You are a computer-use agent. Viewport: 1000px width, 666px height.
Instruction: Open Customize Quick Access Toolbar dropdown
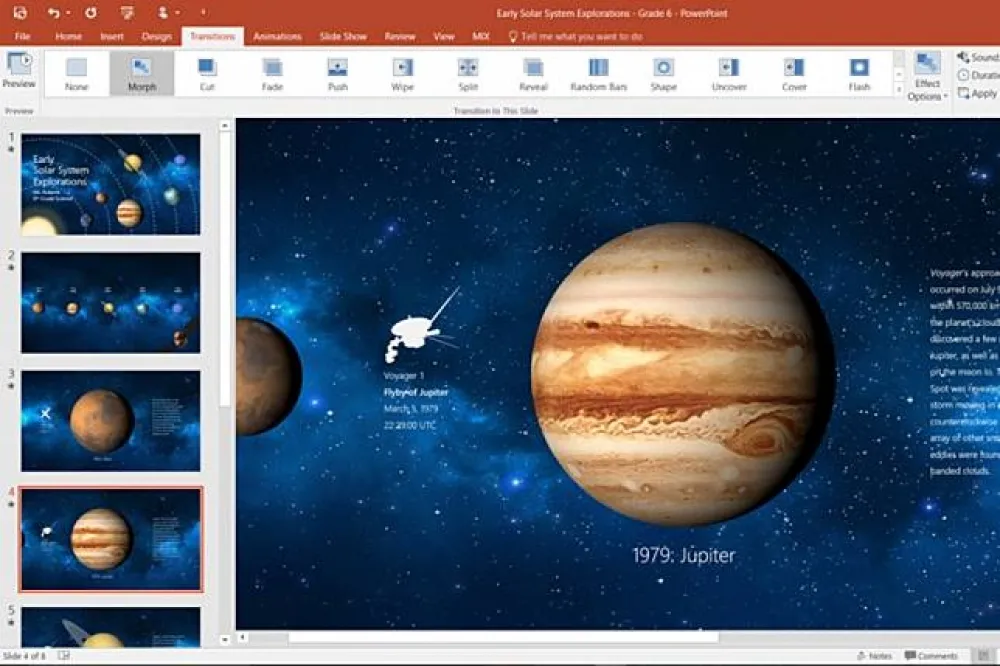click(203, 13)
